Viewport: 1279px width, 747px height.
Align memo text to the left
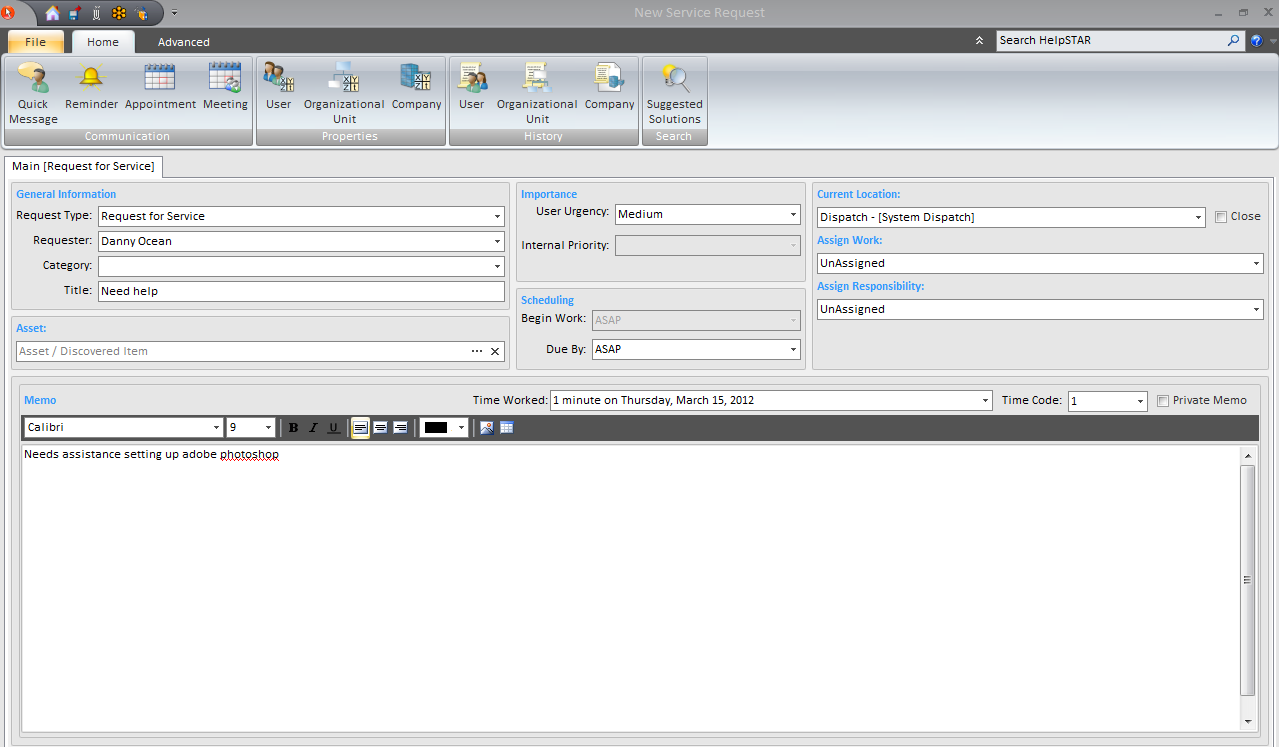pos(360,428)
